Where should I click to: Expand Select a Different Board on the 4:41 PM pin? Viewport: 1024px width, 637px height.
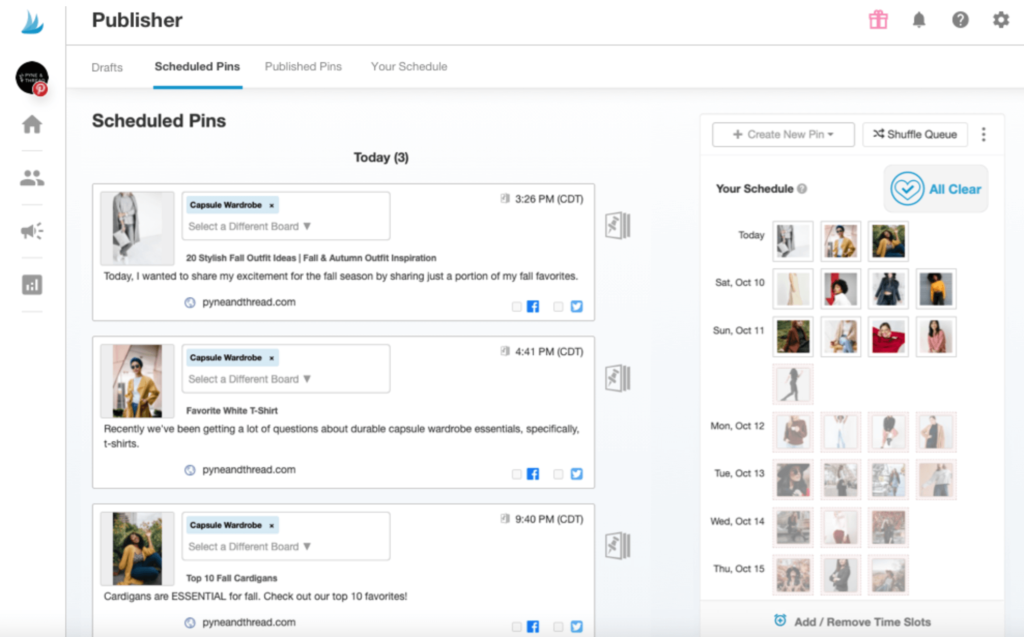click(249, 379)
